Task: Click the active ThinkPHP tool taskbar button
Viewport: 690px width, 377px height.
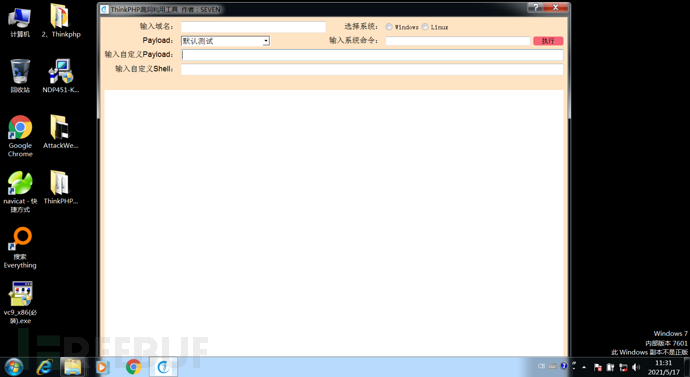Action: (163, 367)
